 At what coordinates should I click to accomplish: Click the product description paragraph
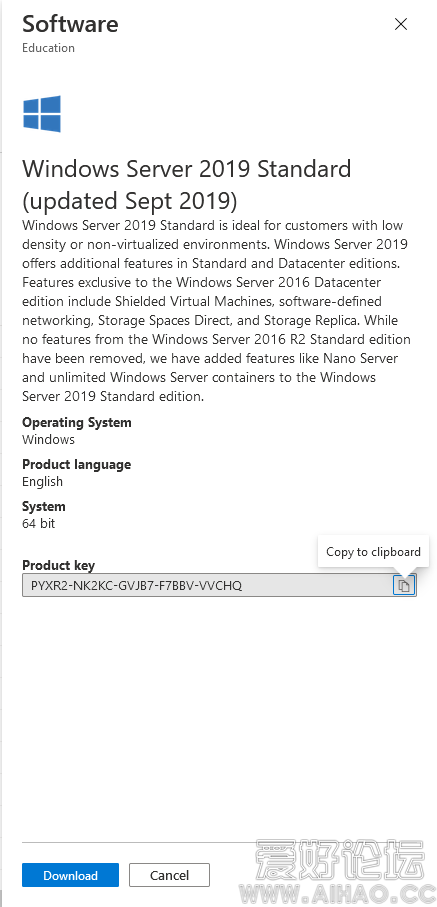[x=216, y=311]
